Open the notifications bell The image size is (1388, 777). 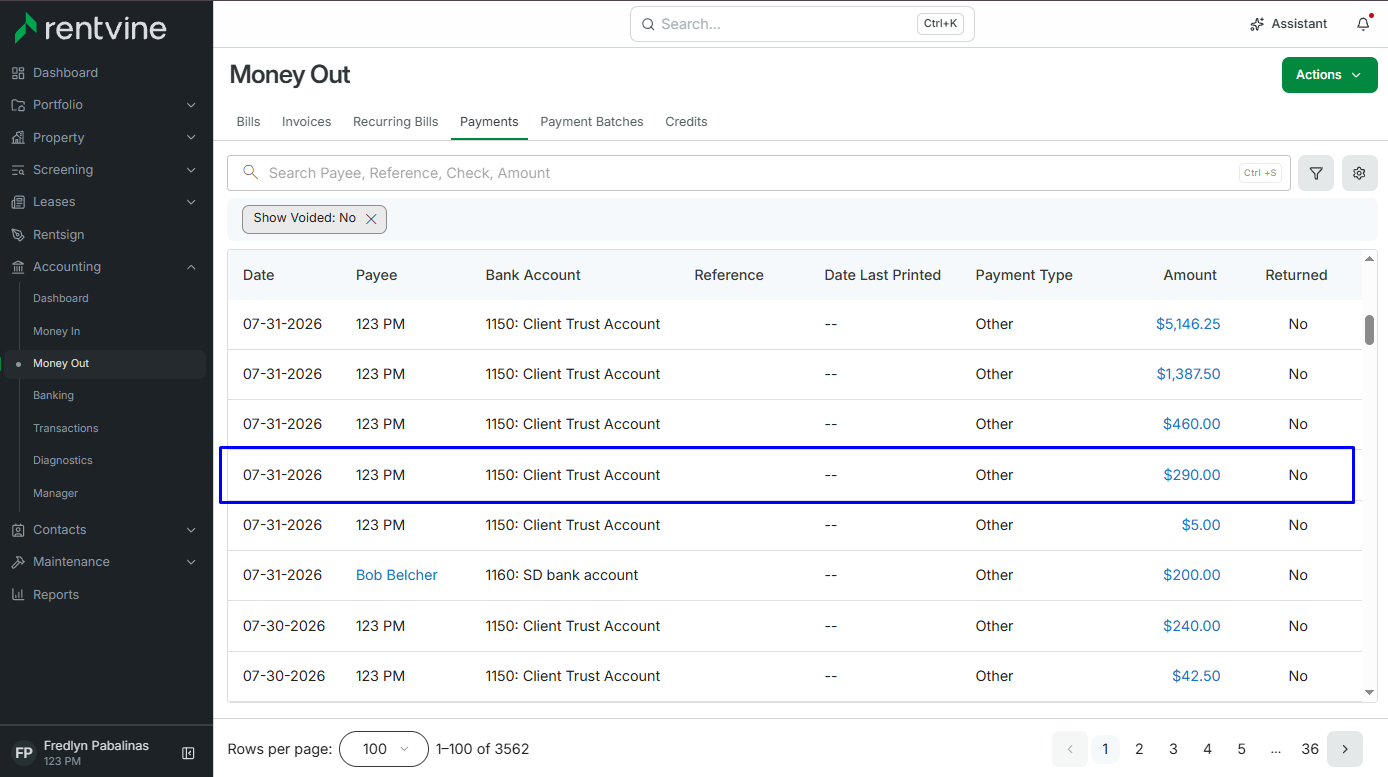1363,24
